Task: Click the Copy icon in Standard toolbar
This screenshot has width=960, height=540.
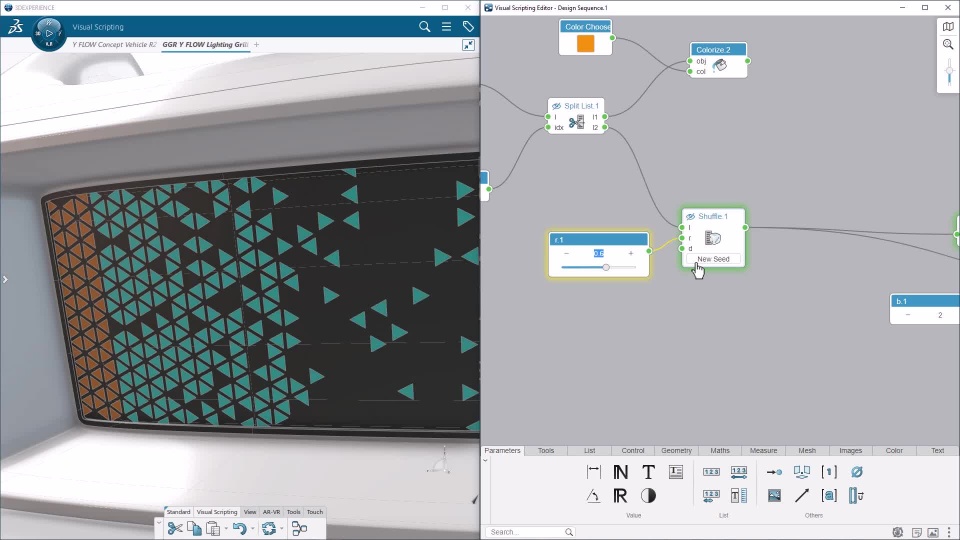Action: [194, 528]
